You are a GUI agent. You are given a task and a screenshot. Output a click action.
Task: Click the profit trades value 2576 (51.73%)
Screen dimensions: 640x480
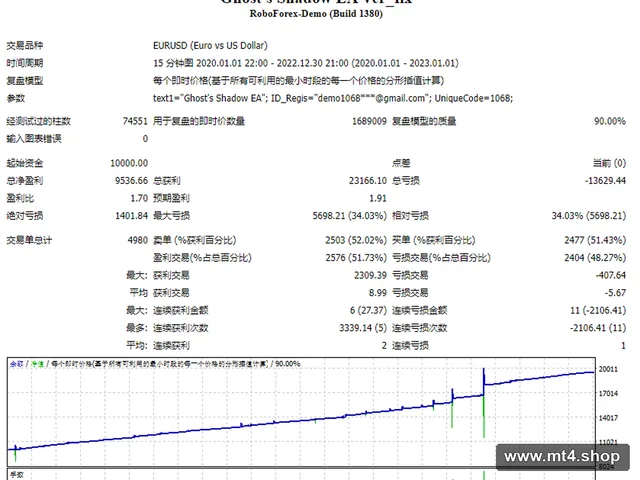click(x=356, y=258)
